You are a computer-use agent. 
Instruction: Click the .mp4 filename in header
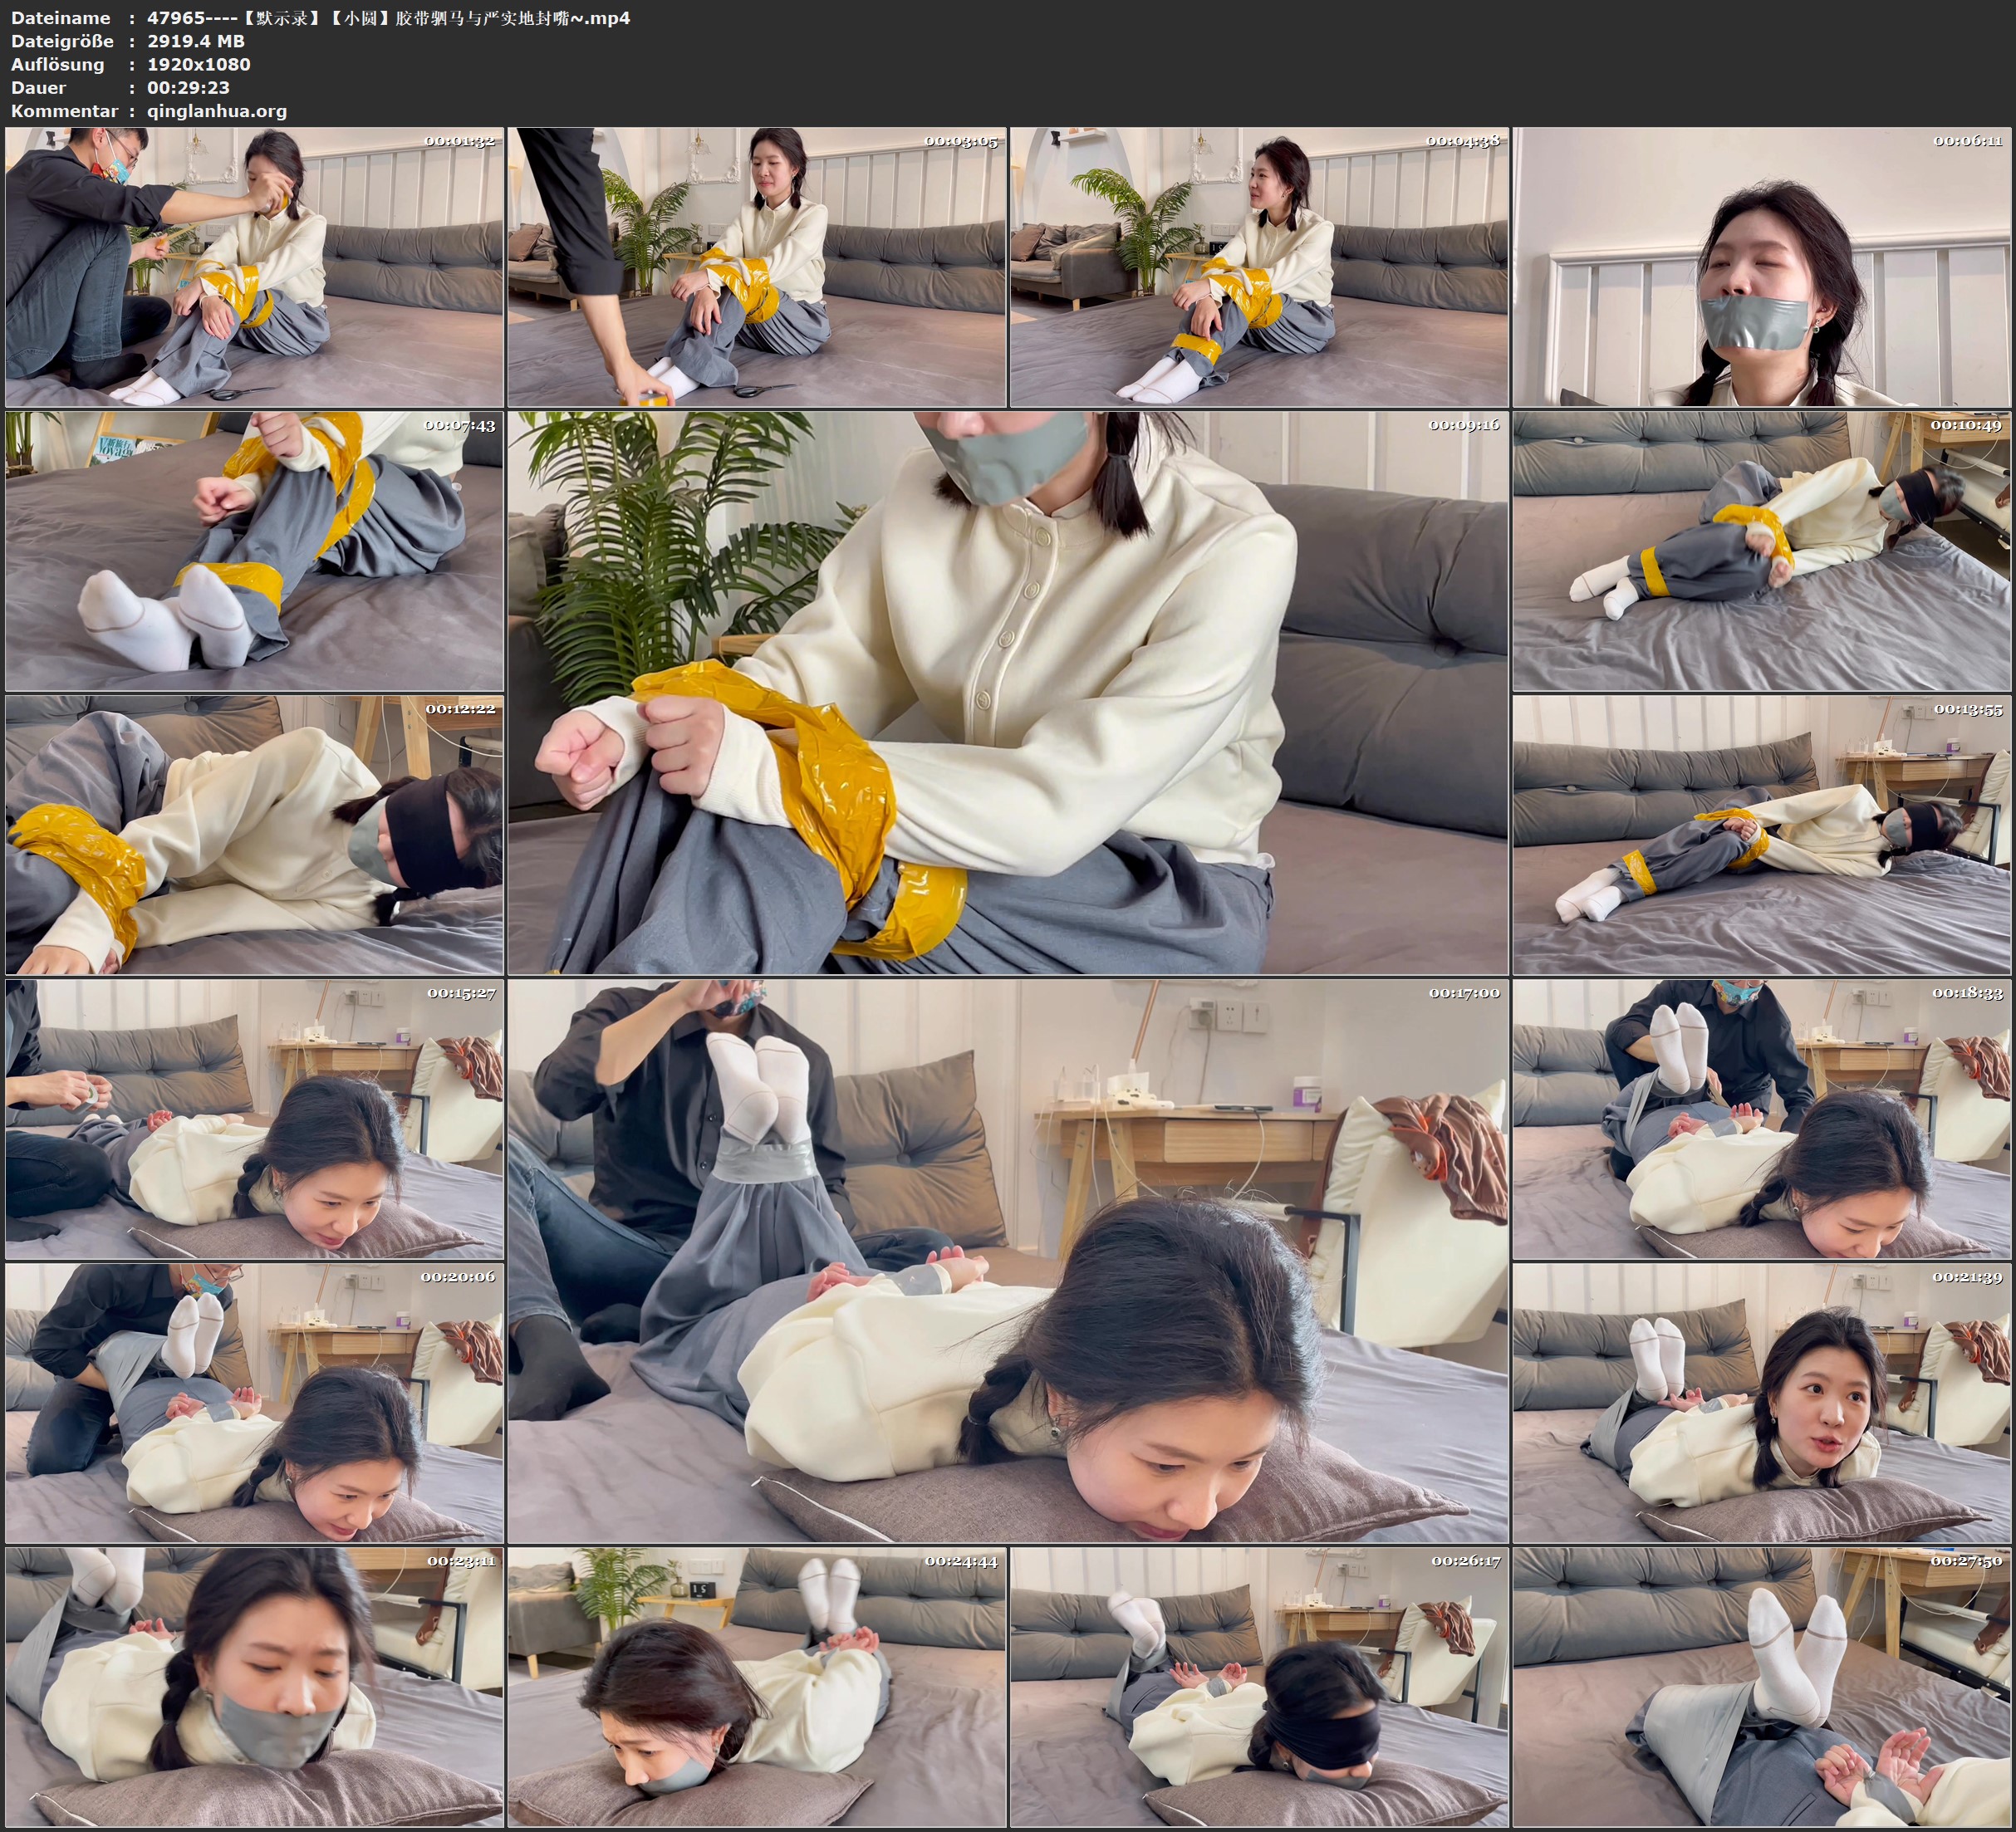[388, 18]
